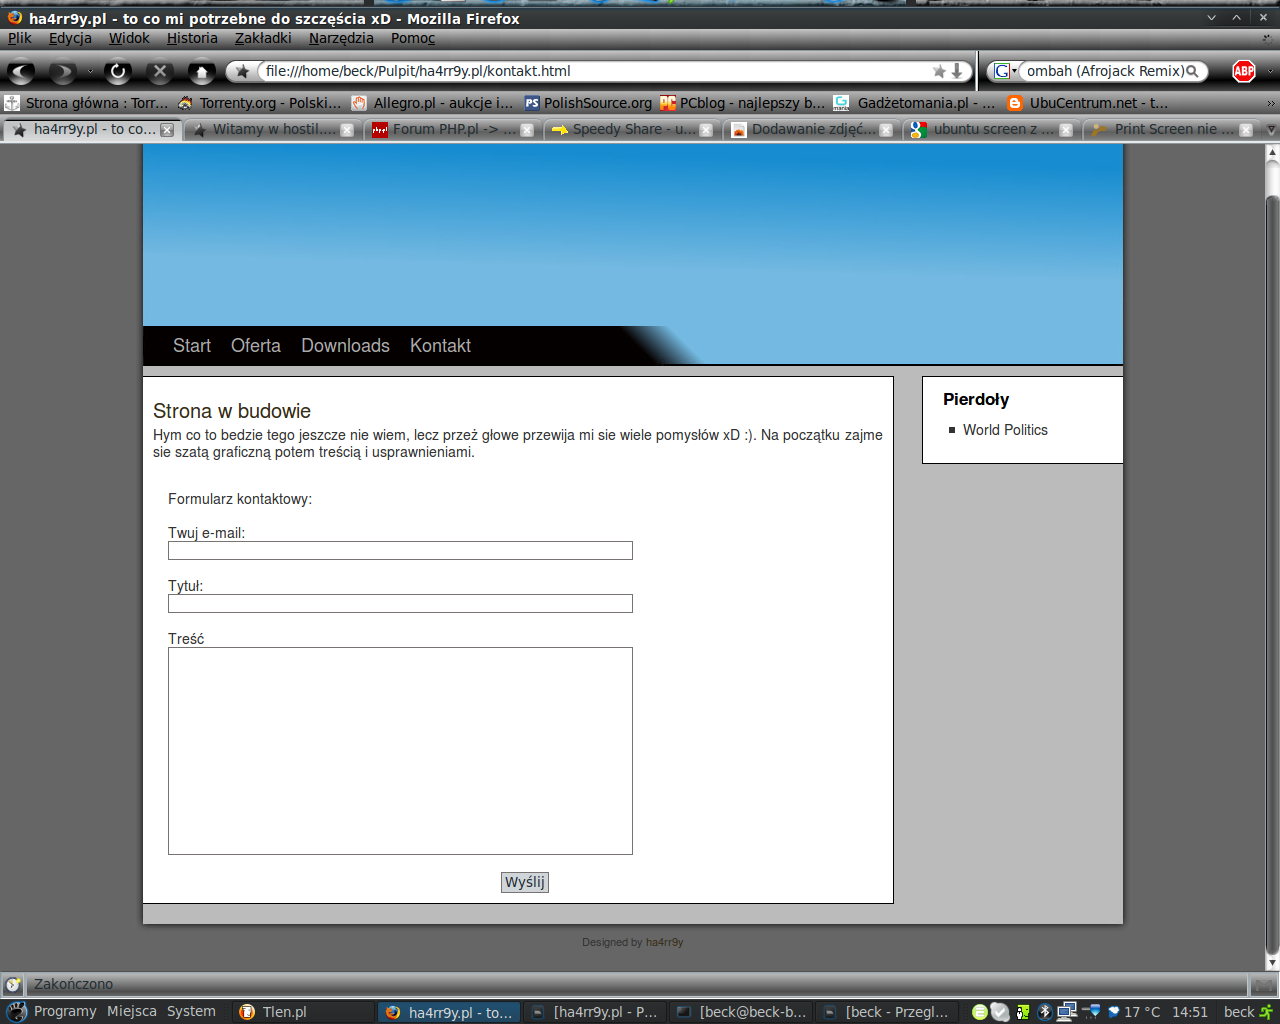Click the network monitors tray icon
The width and height of the screenshot is (1280, 1024).
[x=1067, y=1012]
